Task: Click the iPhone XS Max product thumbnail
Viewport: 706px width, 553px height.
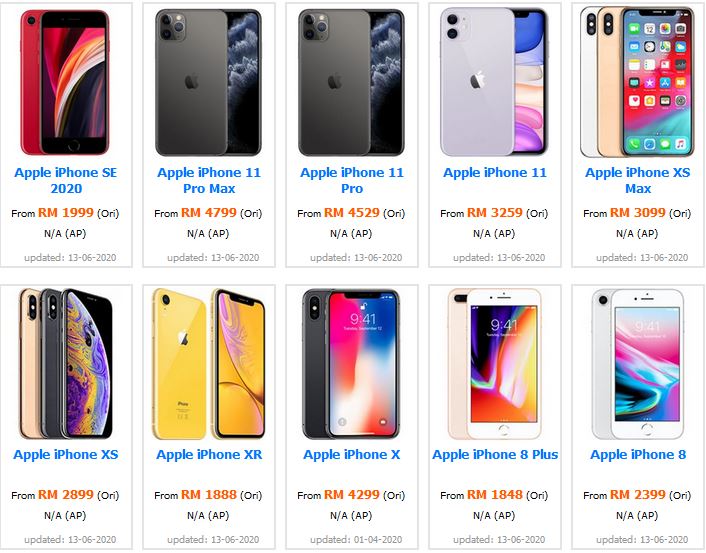Action: (637, 82)
